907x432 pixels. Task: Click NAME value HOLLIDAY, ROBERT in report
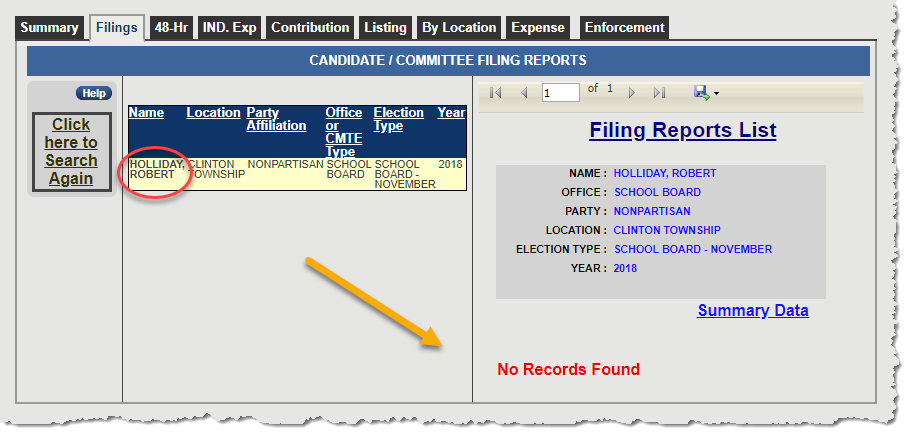pos(665,173)
